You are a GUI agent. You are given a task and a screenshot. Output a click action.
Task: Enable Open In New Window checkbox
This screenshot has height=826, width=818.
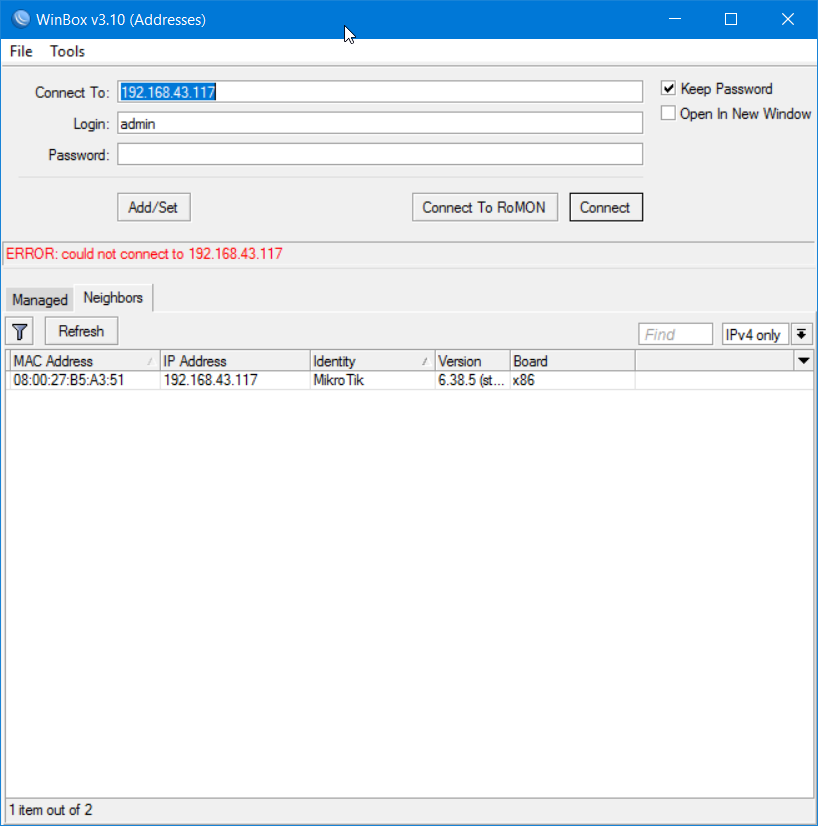pyautogui.click(x=668, y=113)
